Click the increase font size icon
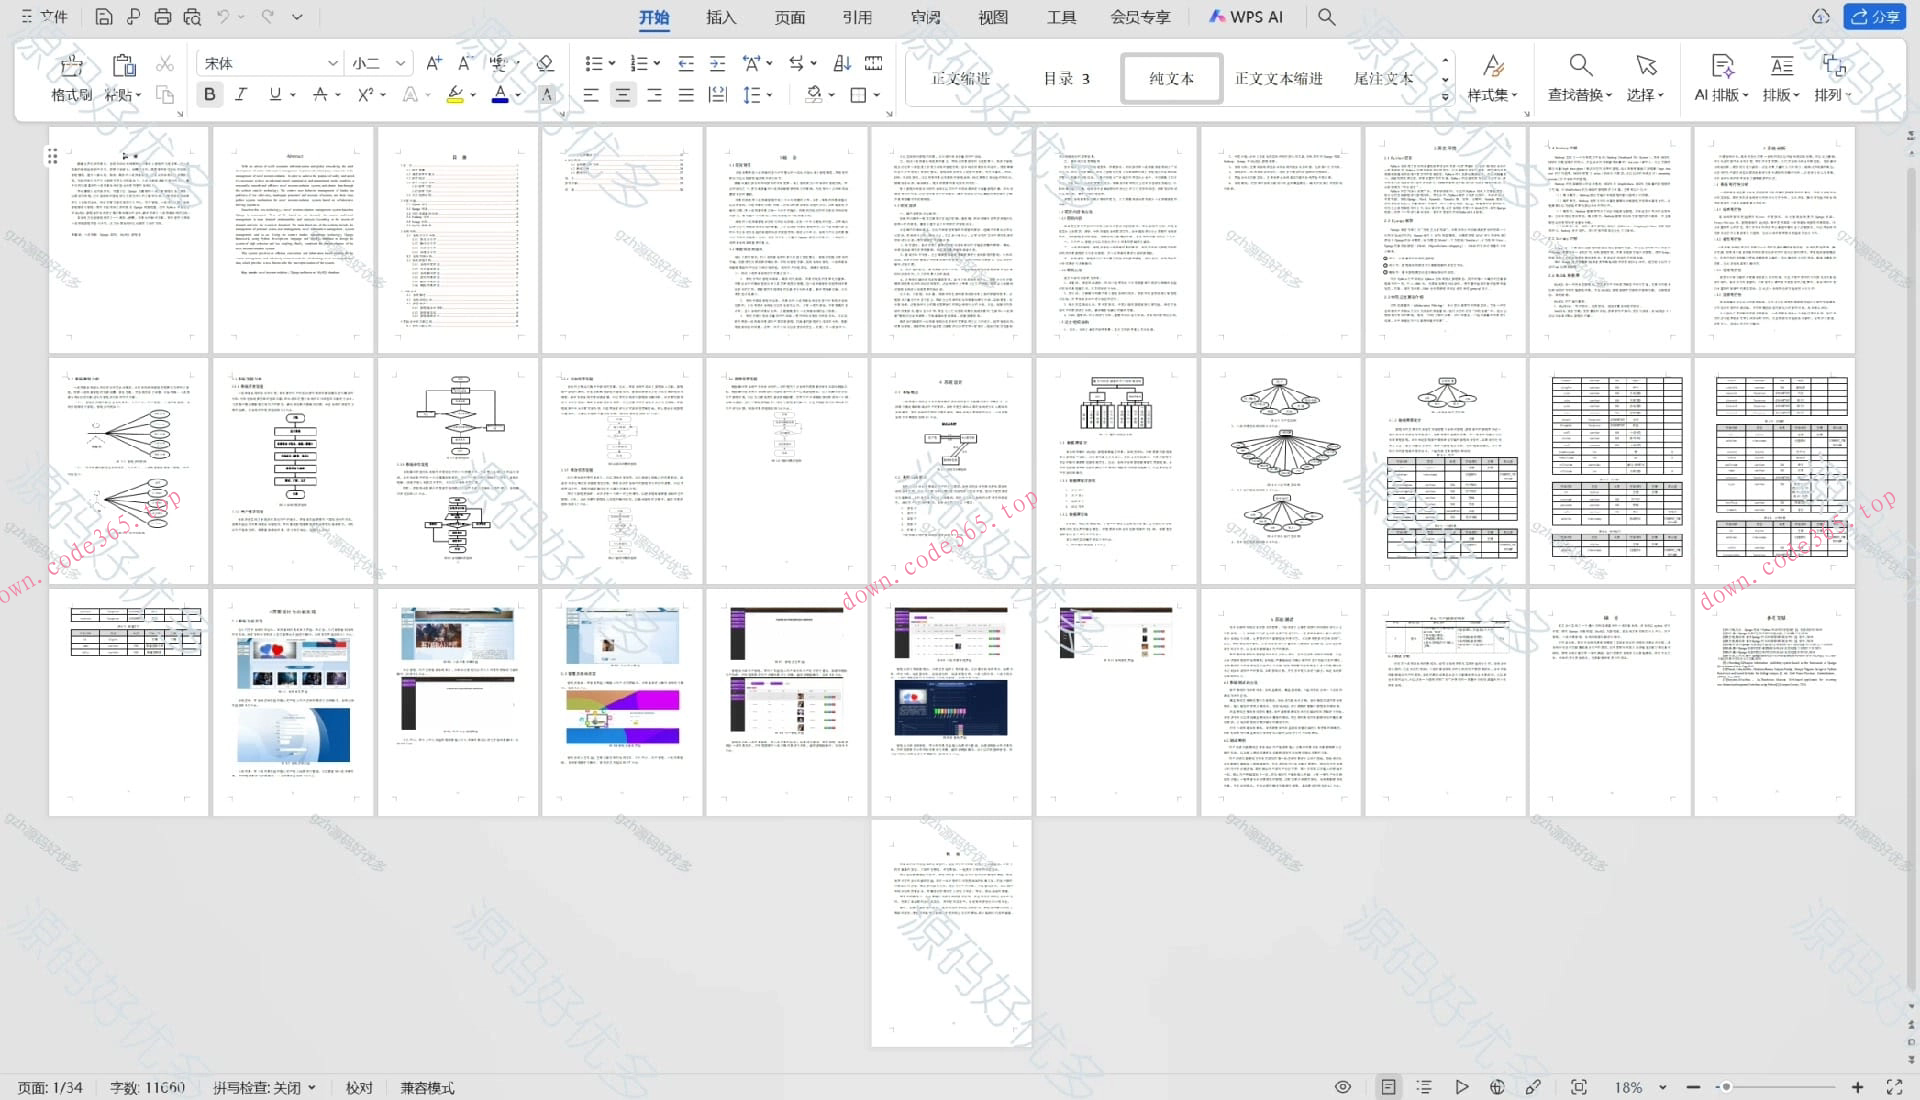This screenshot has width=1920, height=1100. 433,63
